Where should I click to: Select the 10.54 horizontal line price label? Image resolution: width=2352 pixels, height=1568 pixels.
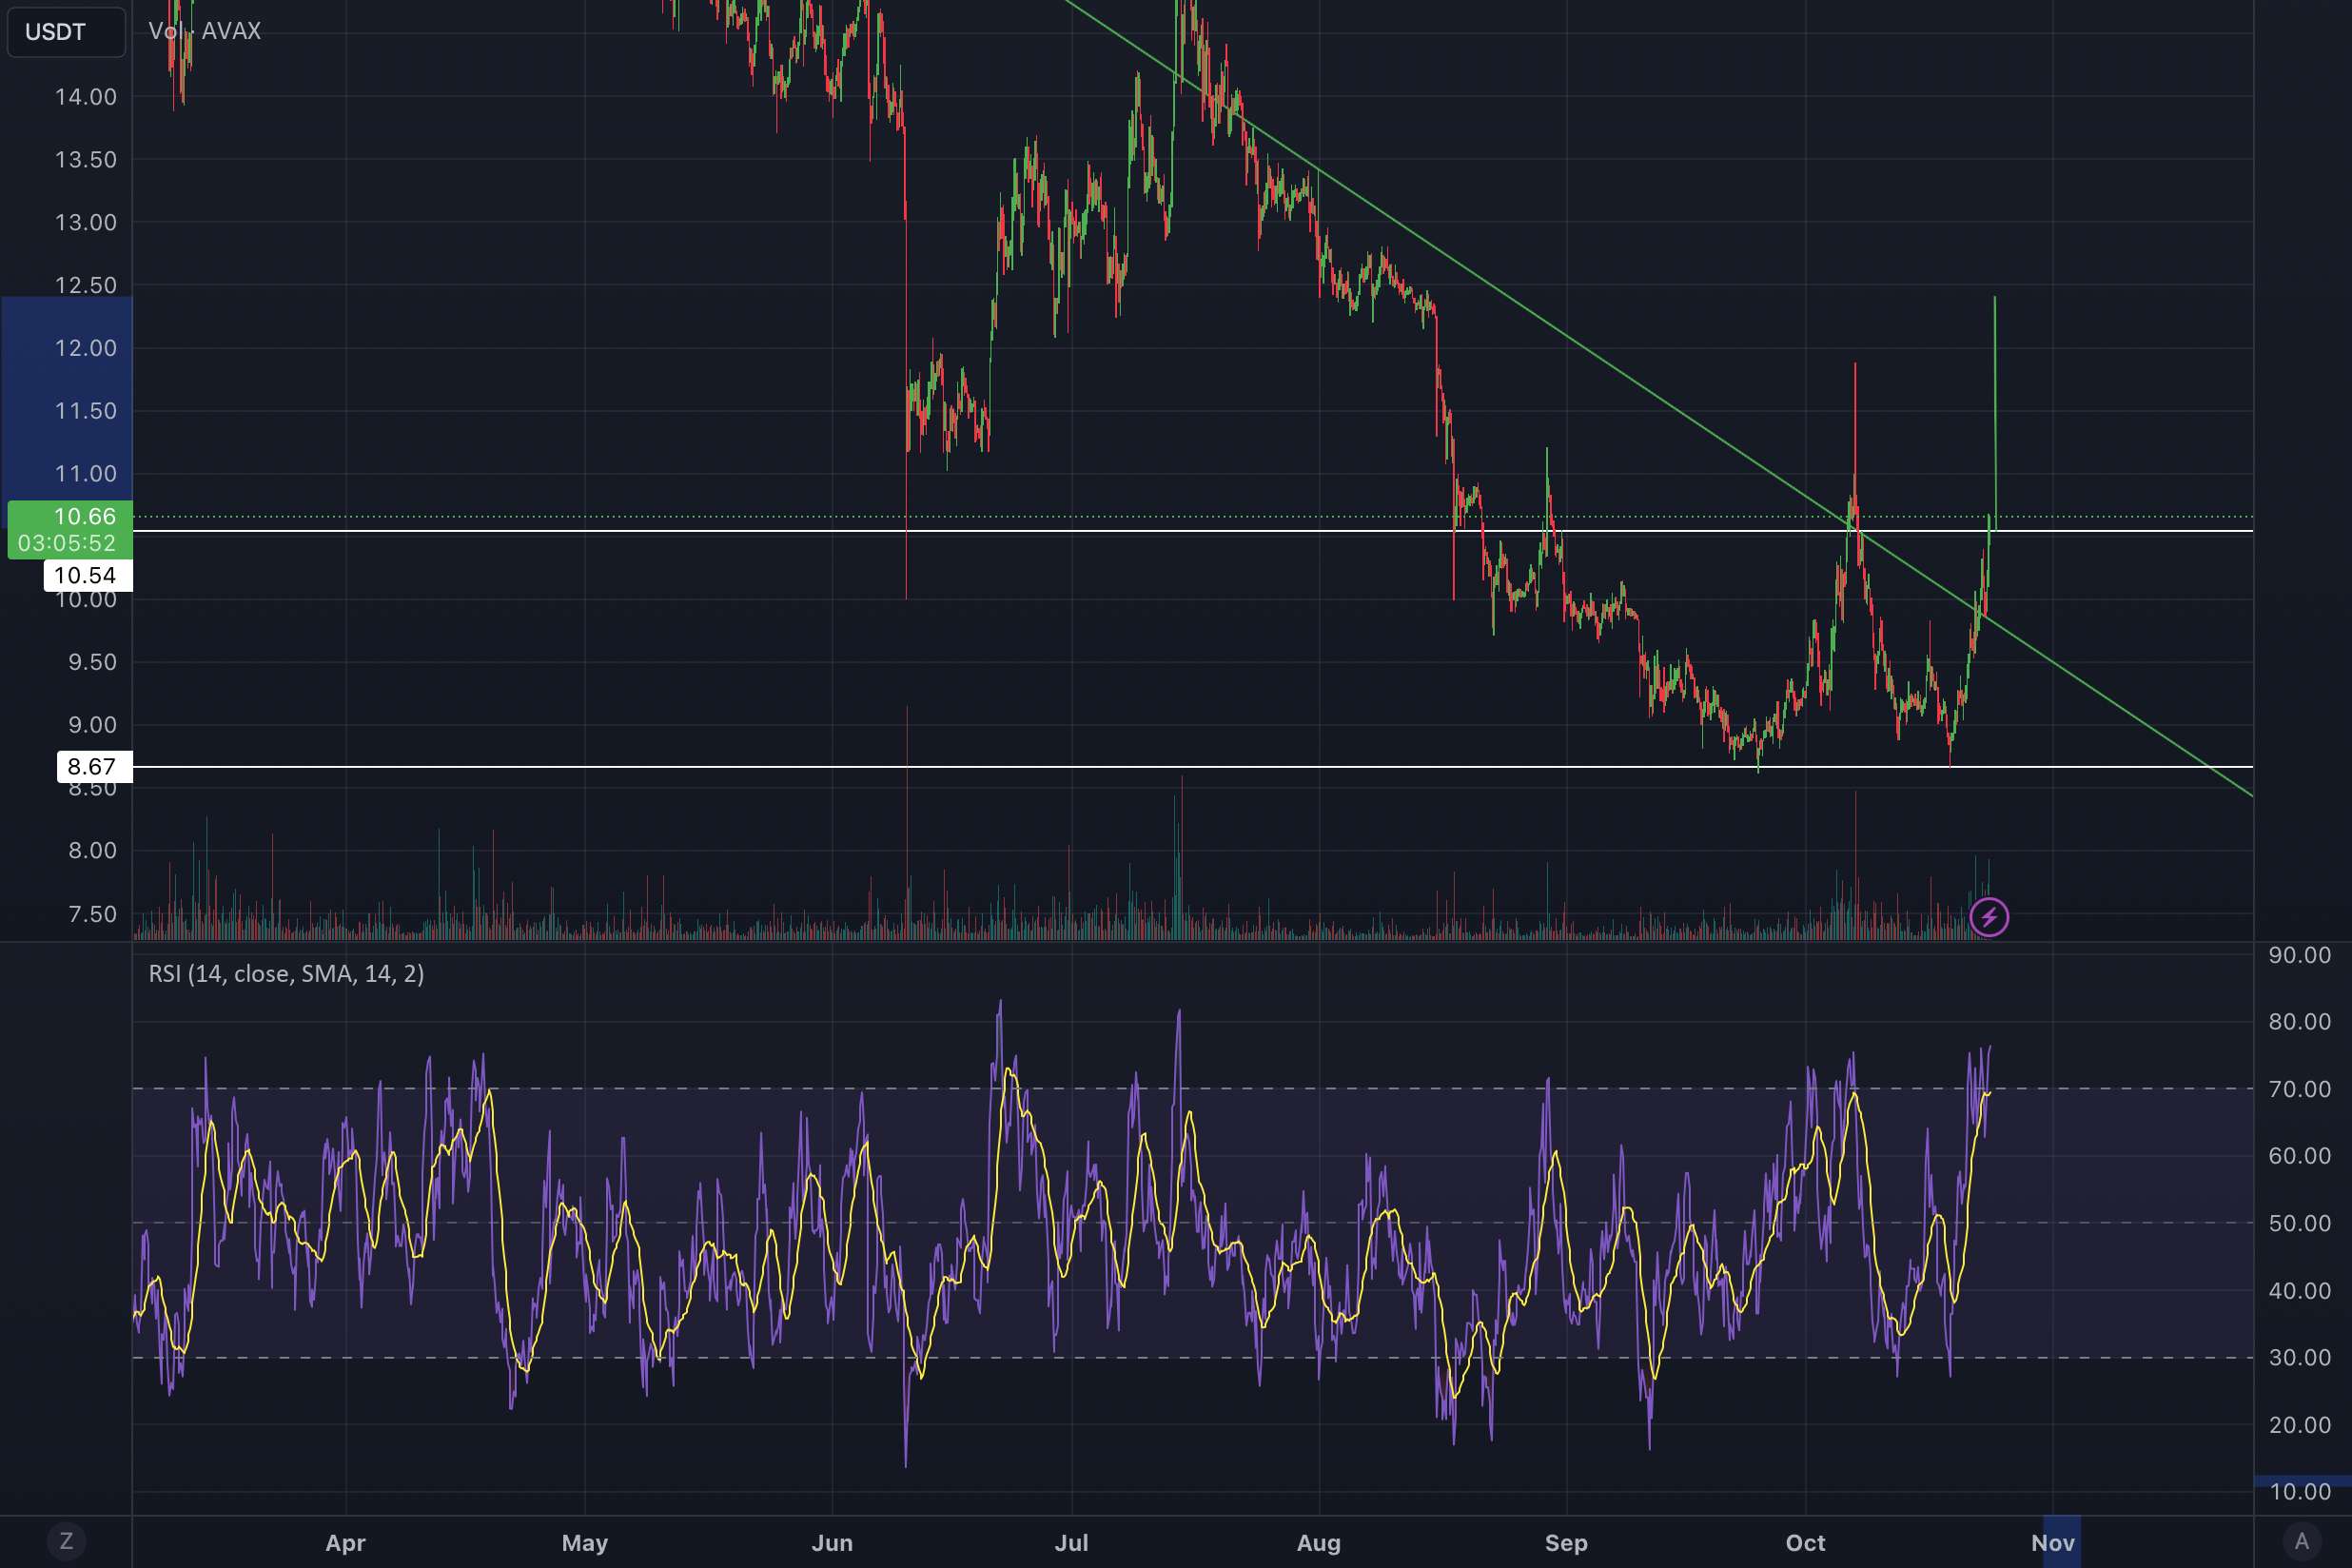coord(86,575)
